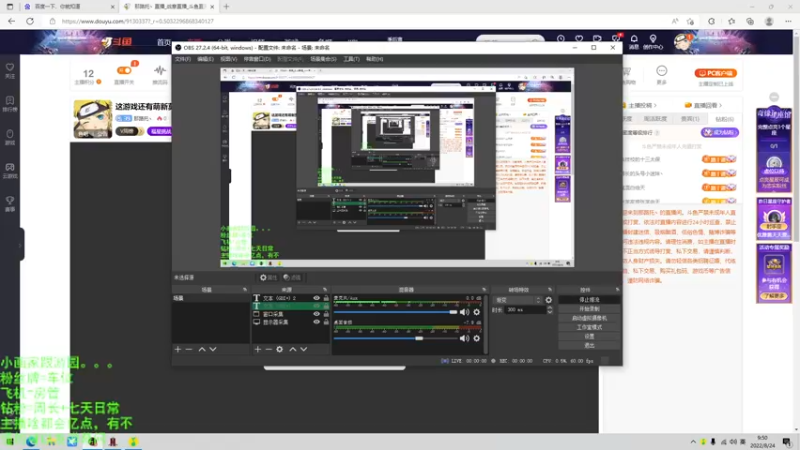
Task: Toggle visibility of 显示器采集 source
Action: point(316,322)
